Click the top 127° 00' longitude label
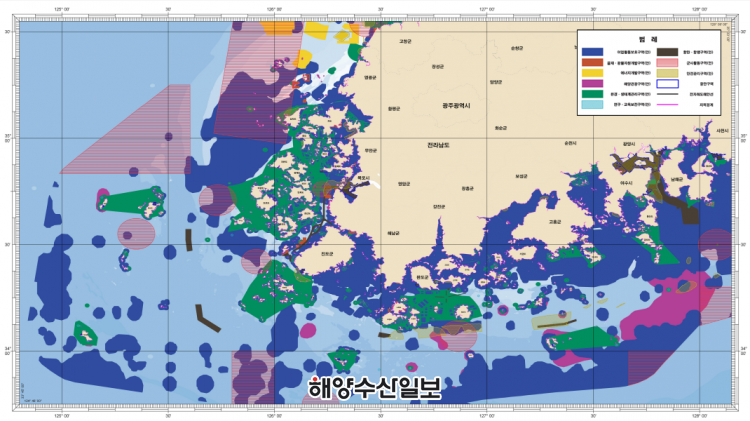Viewport: 750px width, 421px height. pos(487,9)
